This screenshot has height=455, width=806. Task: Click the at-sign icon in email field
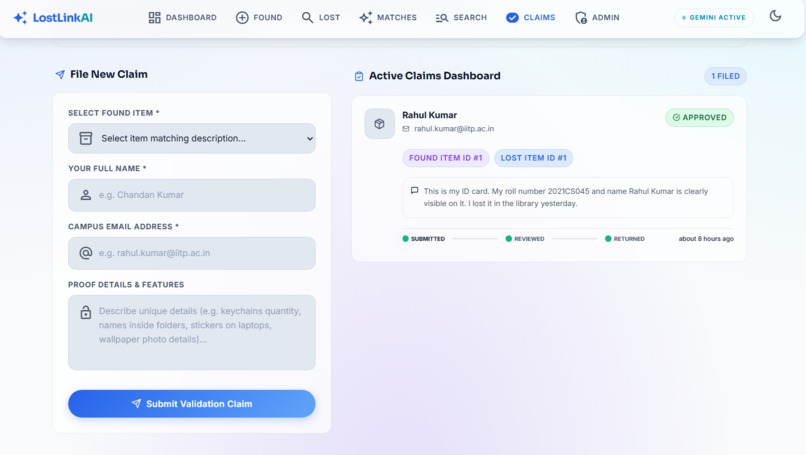[x=86, y=253]
